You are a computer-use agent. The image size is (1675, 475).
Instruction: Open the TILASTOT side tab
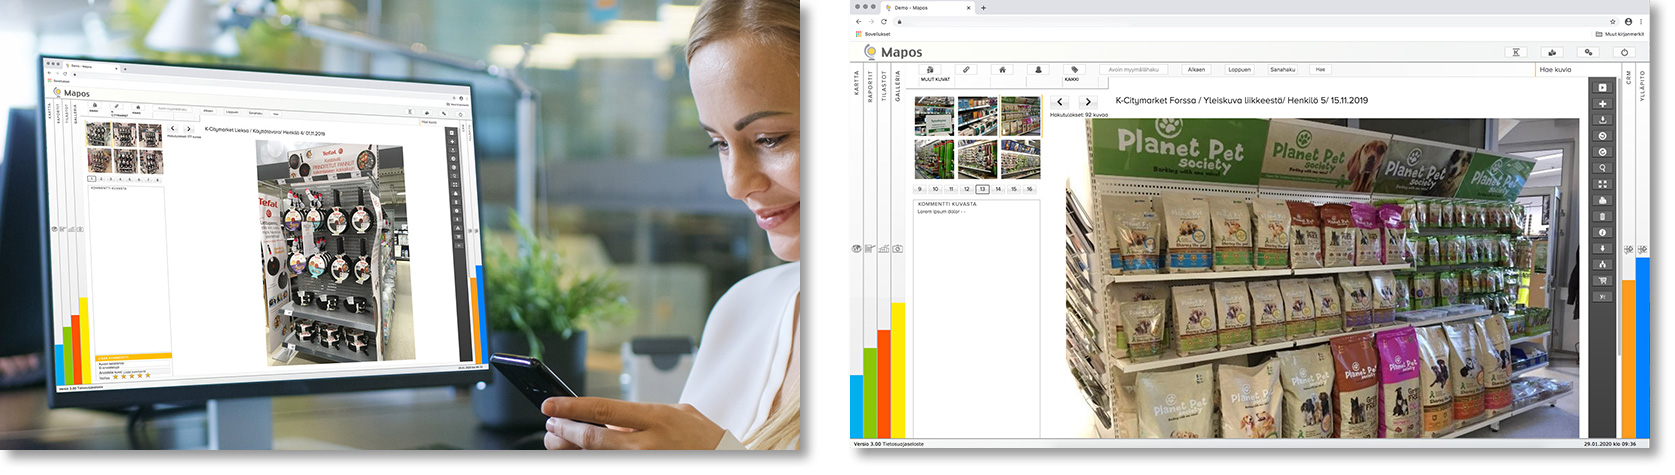coord(884,85)
